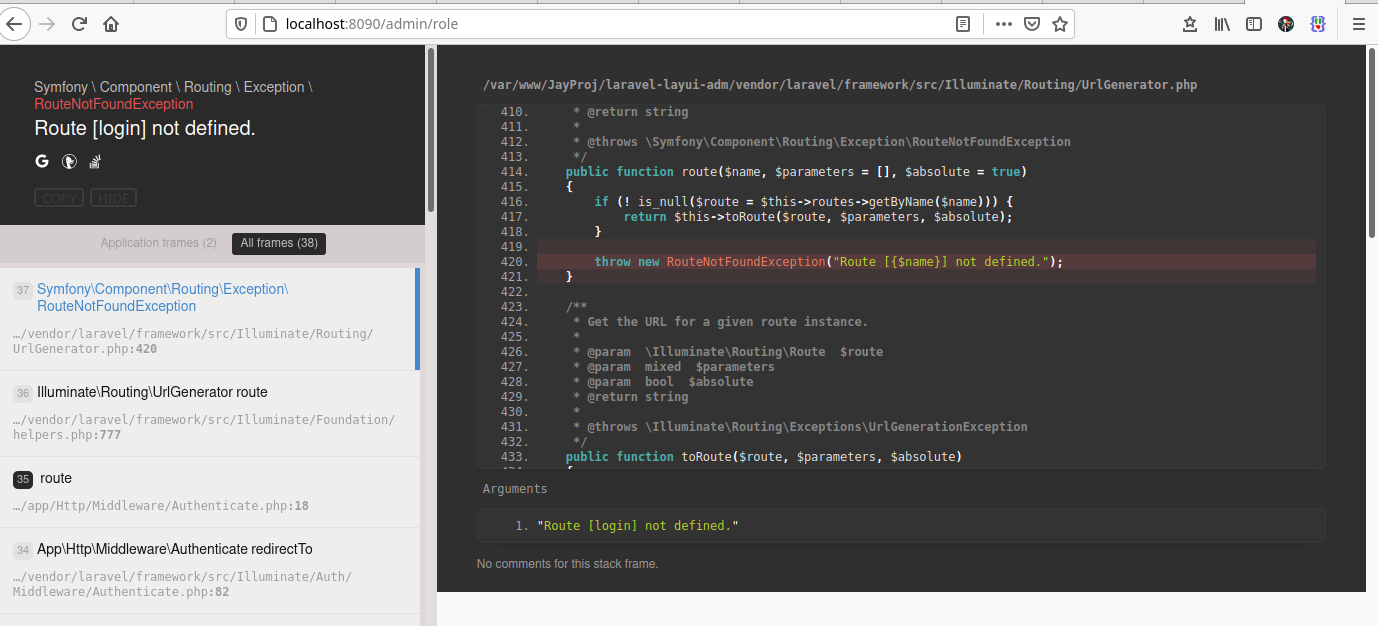
Task: Reload the localhost page
Action: point(78,24)
